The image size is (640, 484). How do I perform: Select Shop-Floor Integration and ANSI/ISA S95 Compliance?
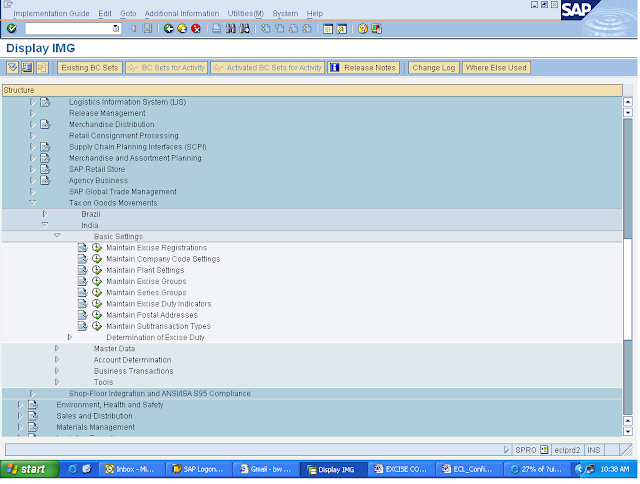(x=160, y=393)
